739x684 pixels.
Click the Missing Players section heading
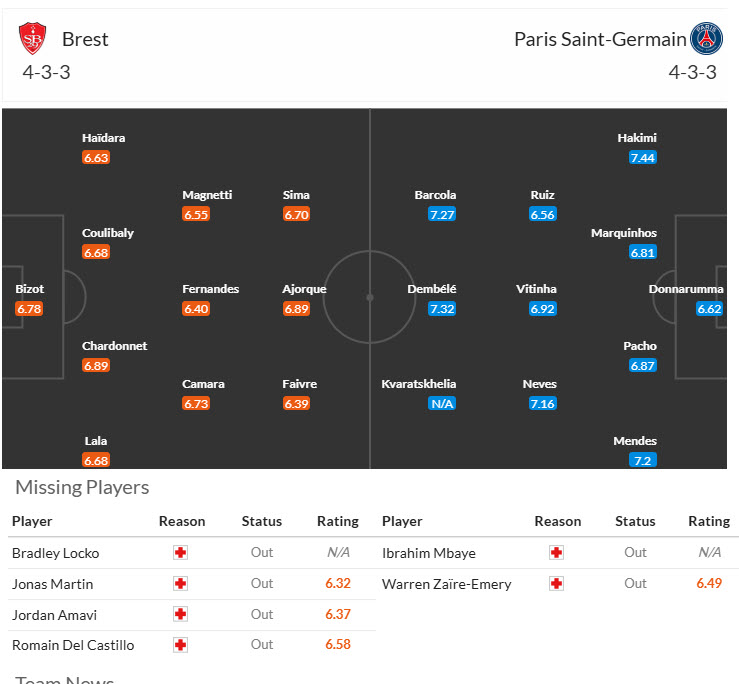82,487
